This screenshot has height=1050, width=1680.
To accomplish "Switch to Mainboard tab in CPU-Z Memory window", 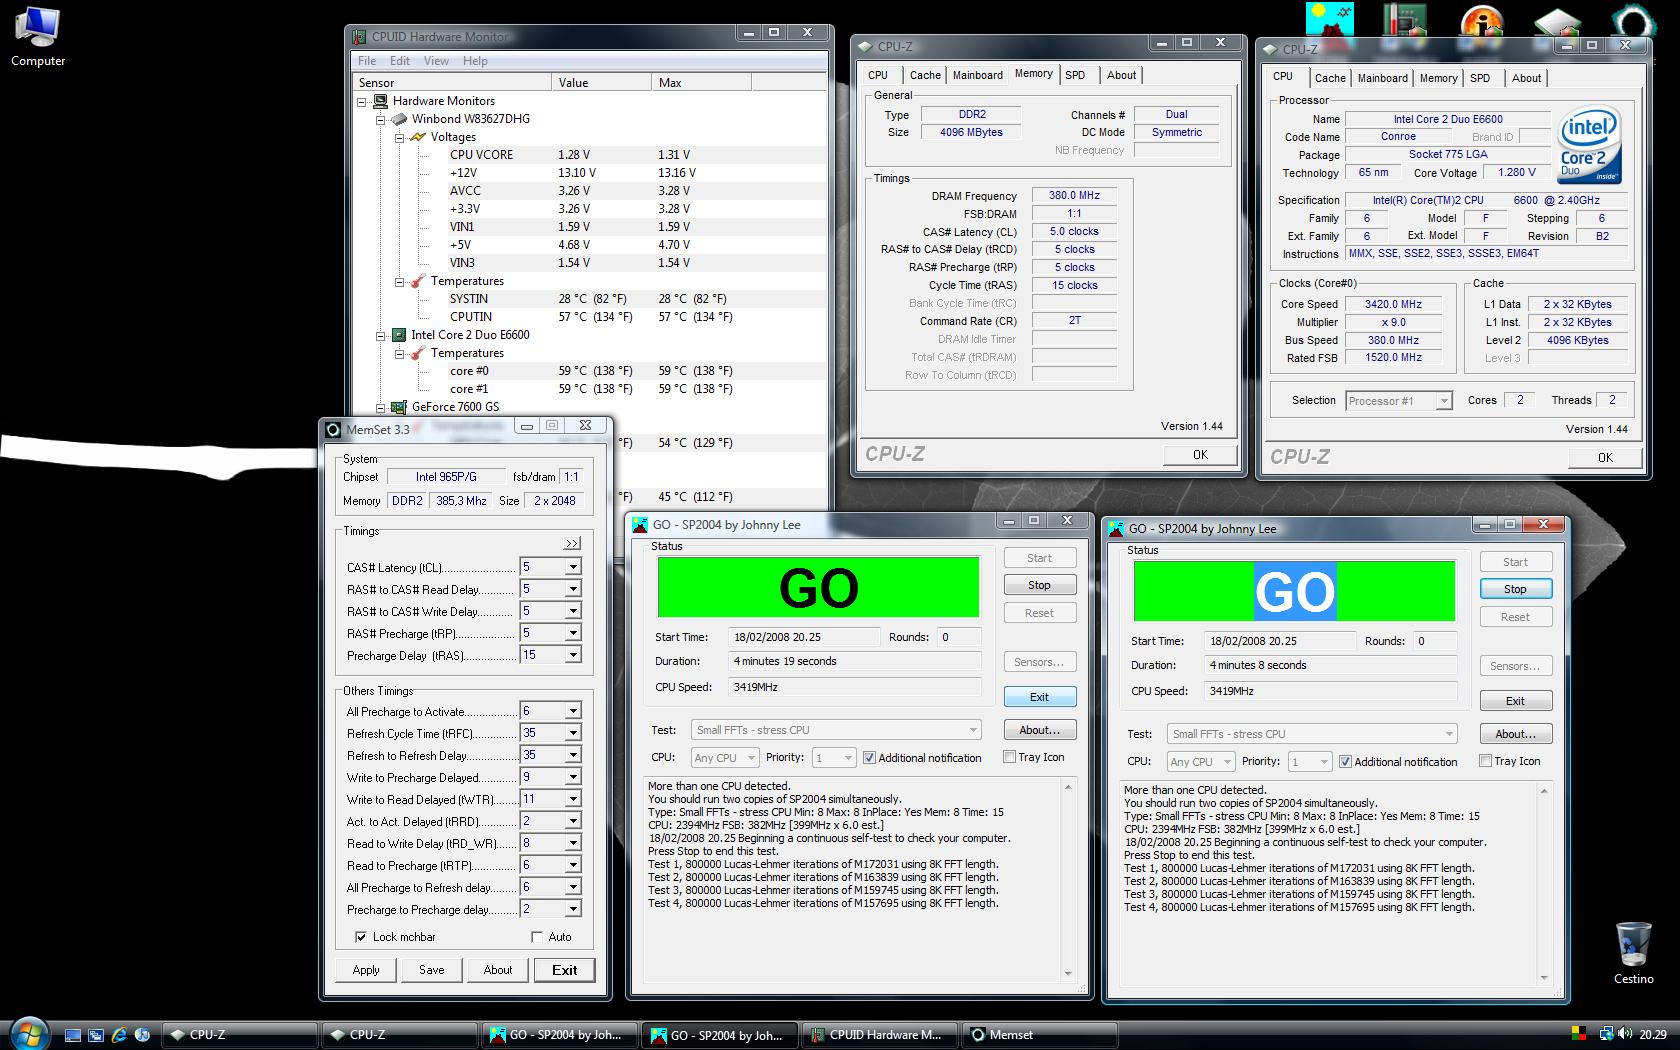I will [977, 75].
